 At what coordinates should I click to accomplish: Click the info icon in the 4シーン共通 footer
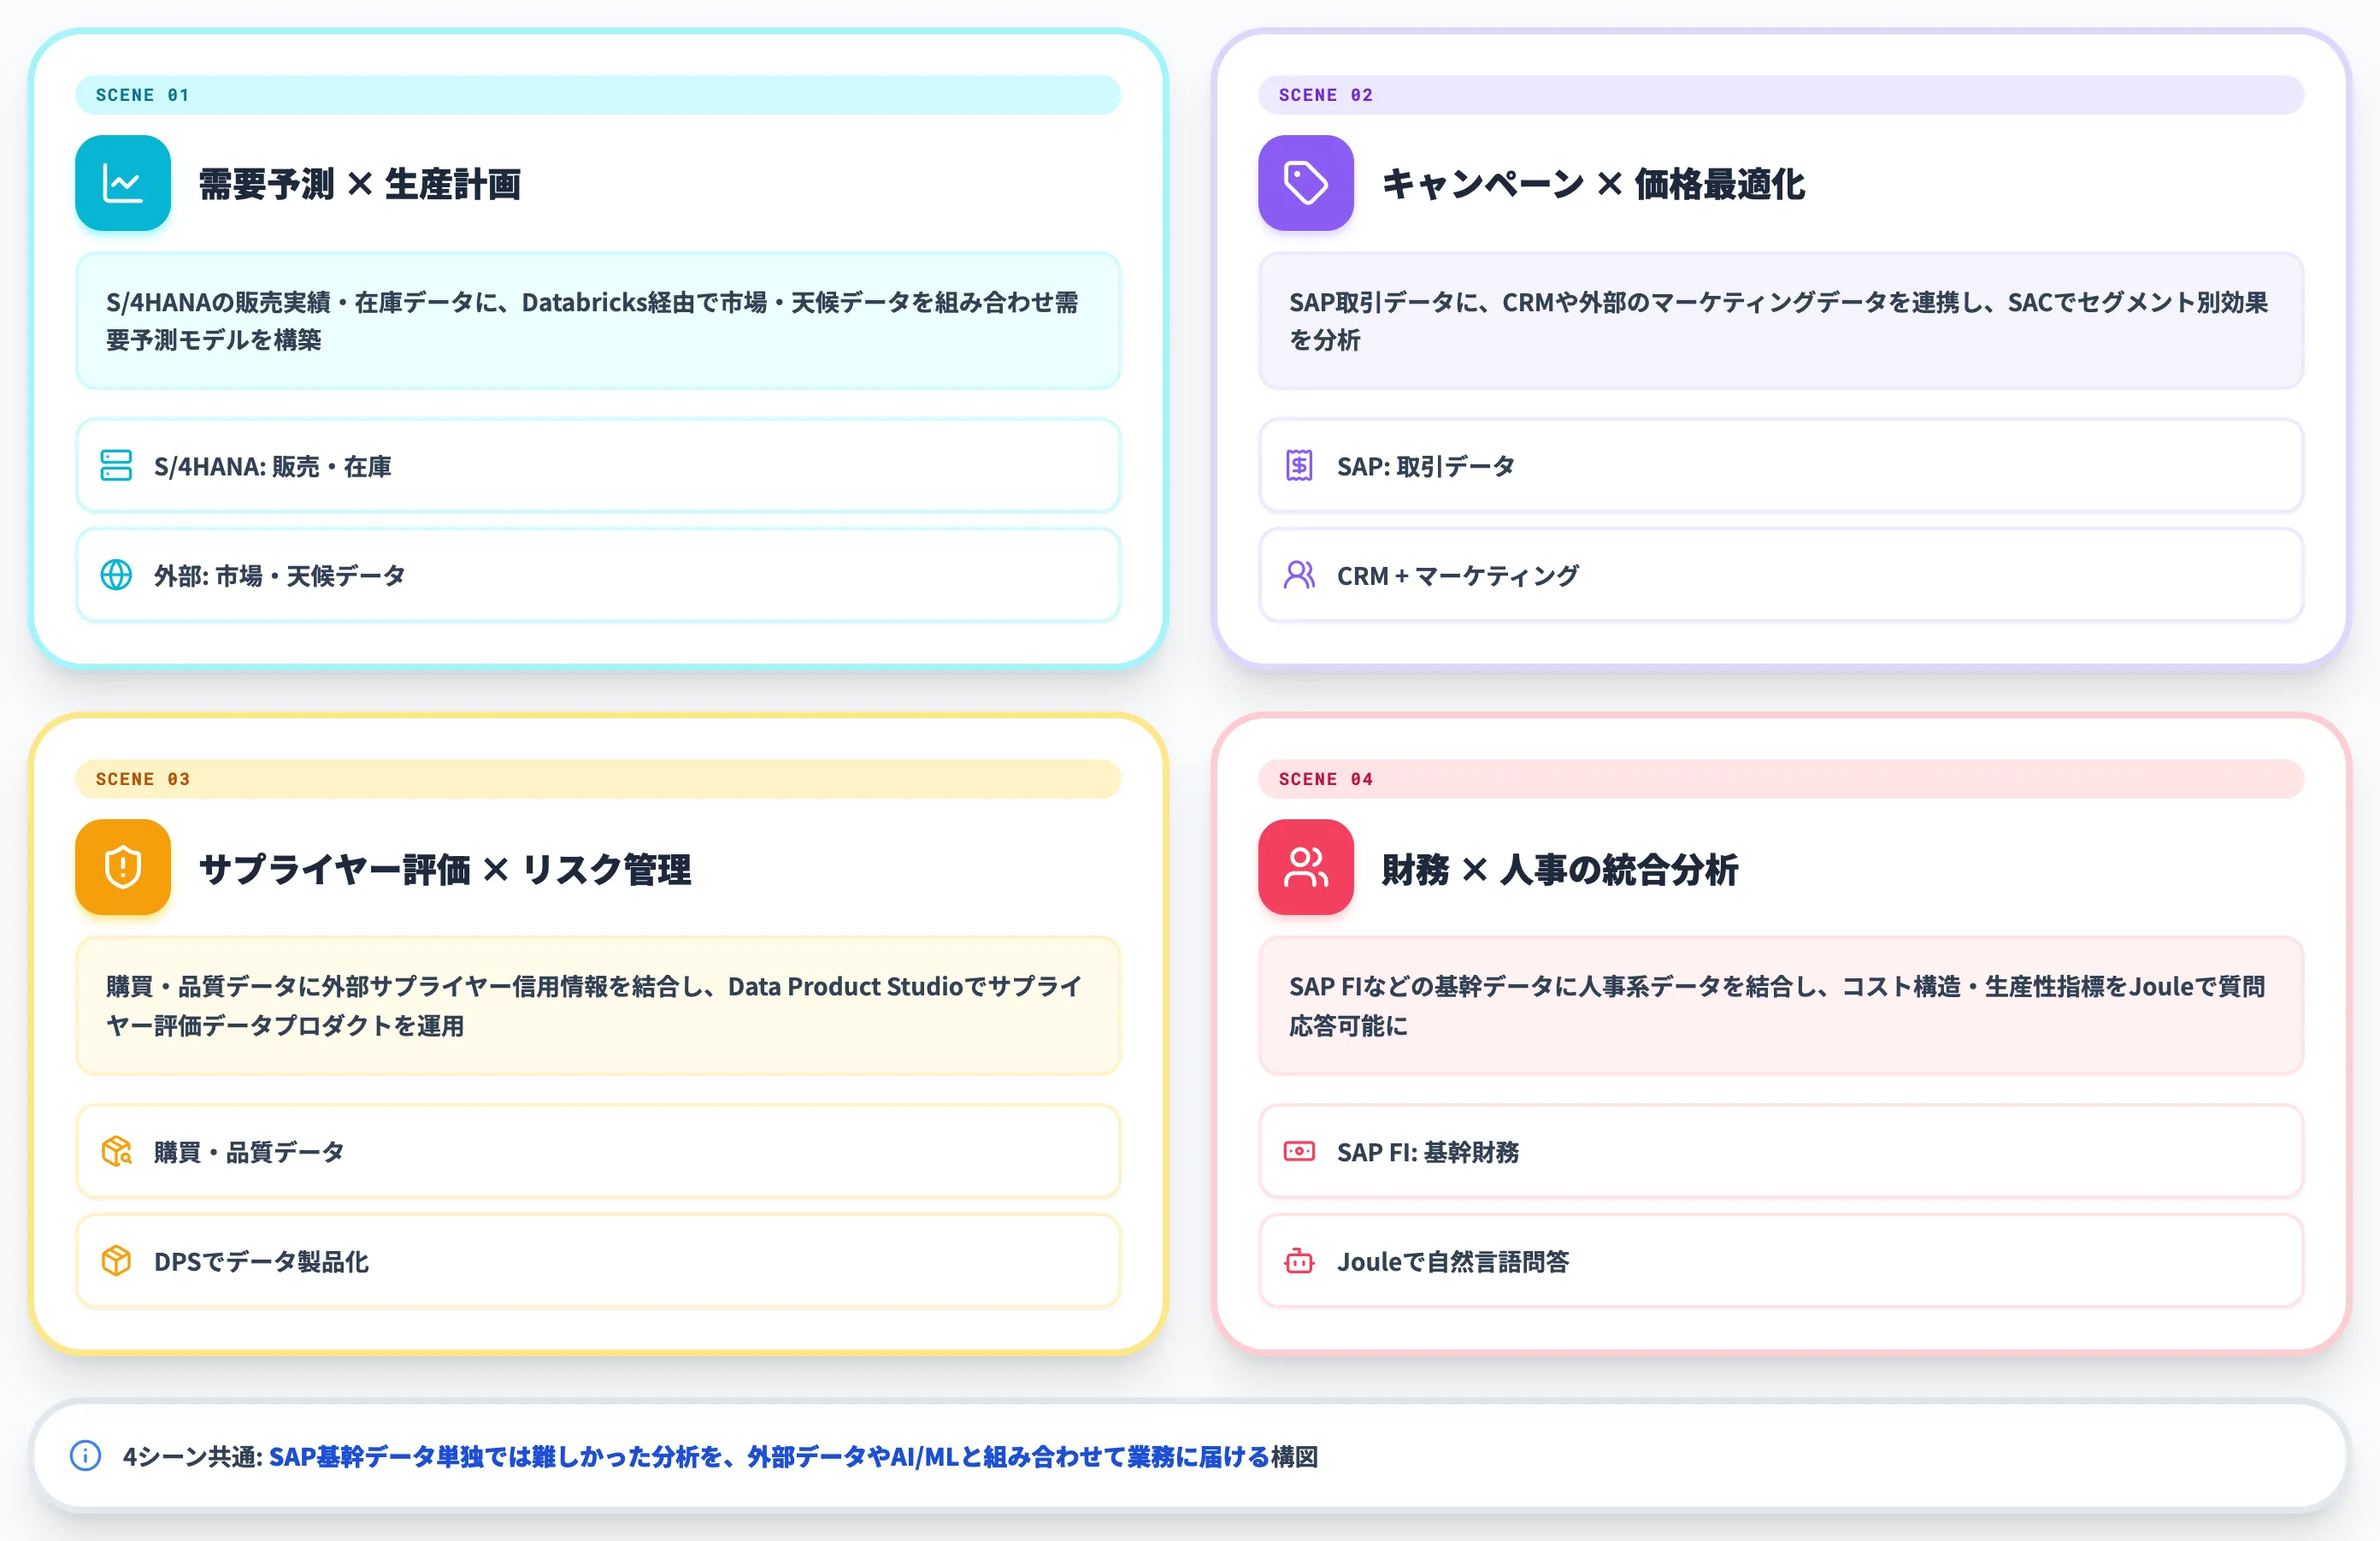85,1456
